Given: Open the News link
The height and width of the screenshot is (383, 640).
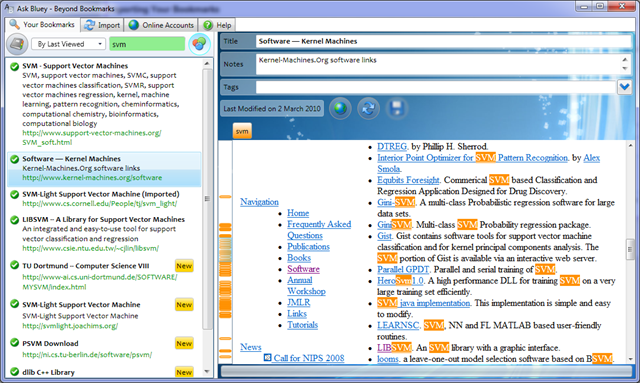Looking at the screenshot, I should pos(251,347).
